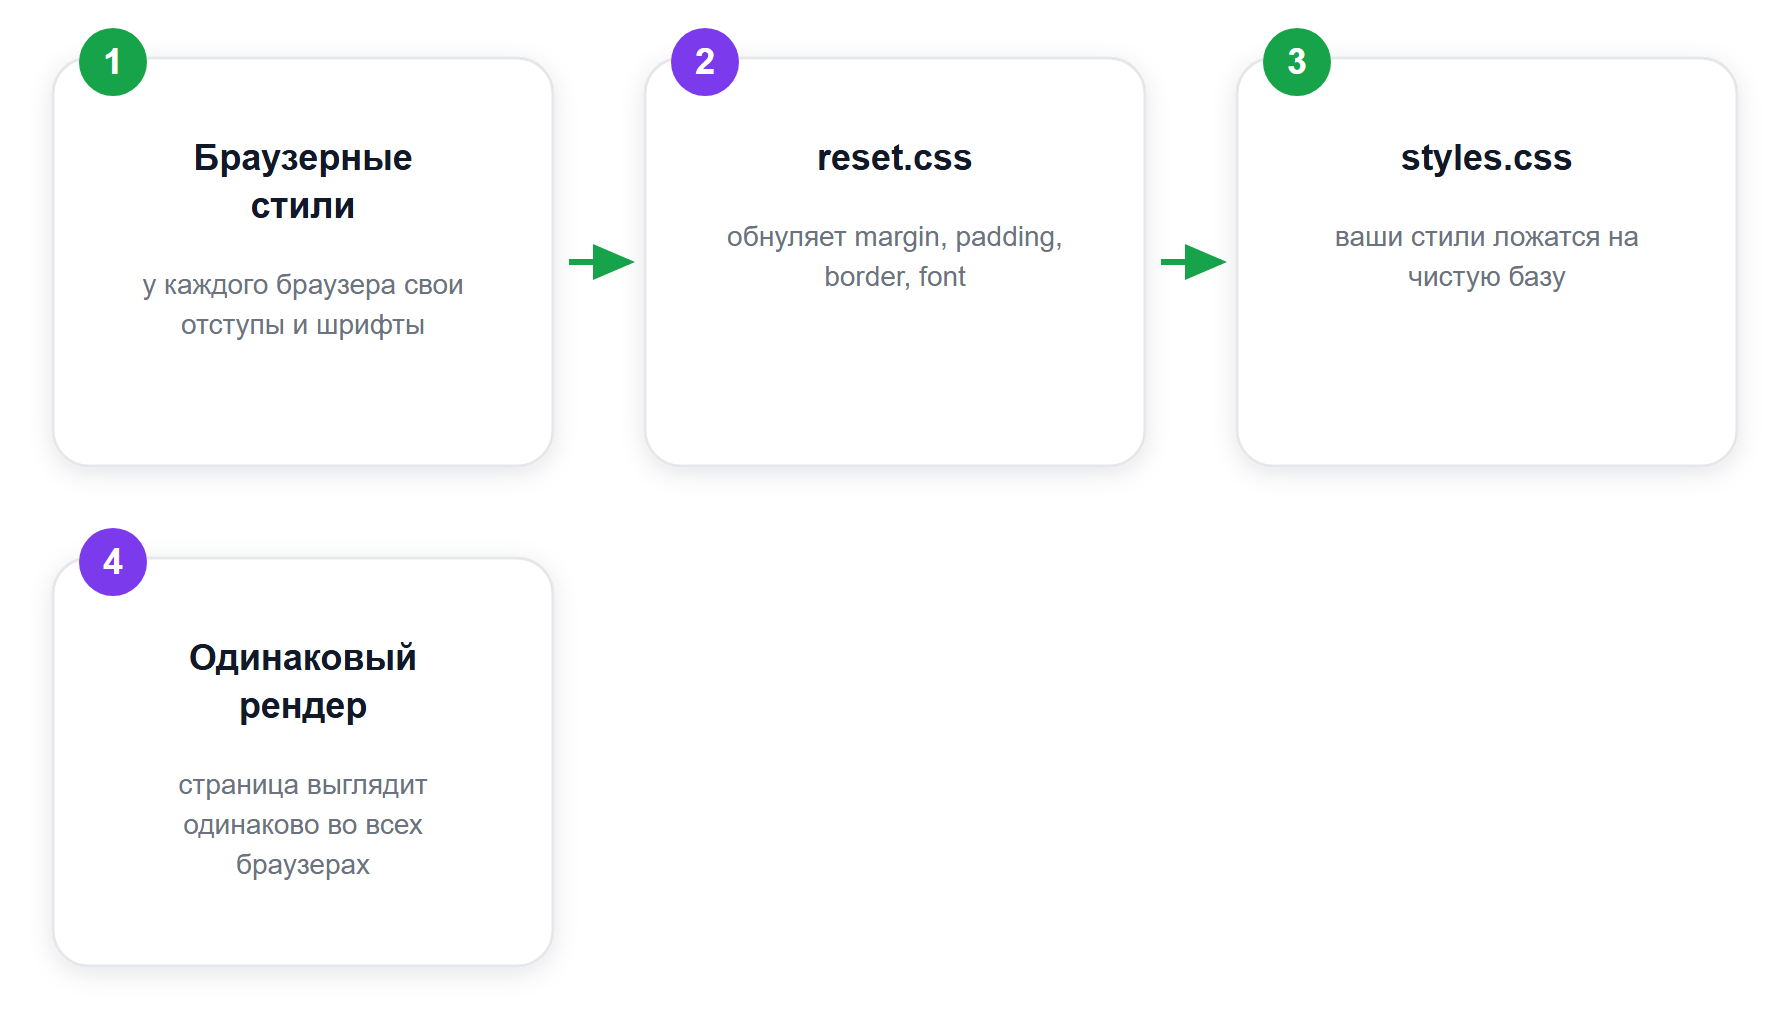Select the 'Браузерные стили' heading

point(303,181)
